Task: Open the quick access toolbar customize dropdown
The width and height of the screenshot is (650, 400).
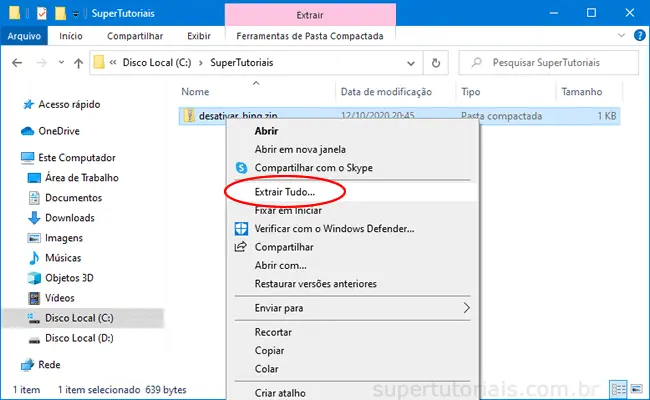Action: coord(76,15)
